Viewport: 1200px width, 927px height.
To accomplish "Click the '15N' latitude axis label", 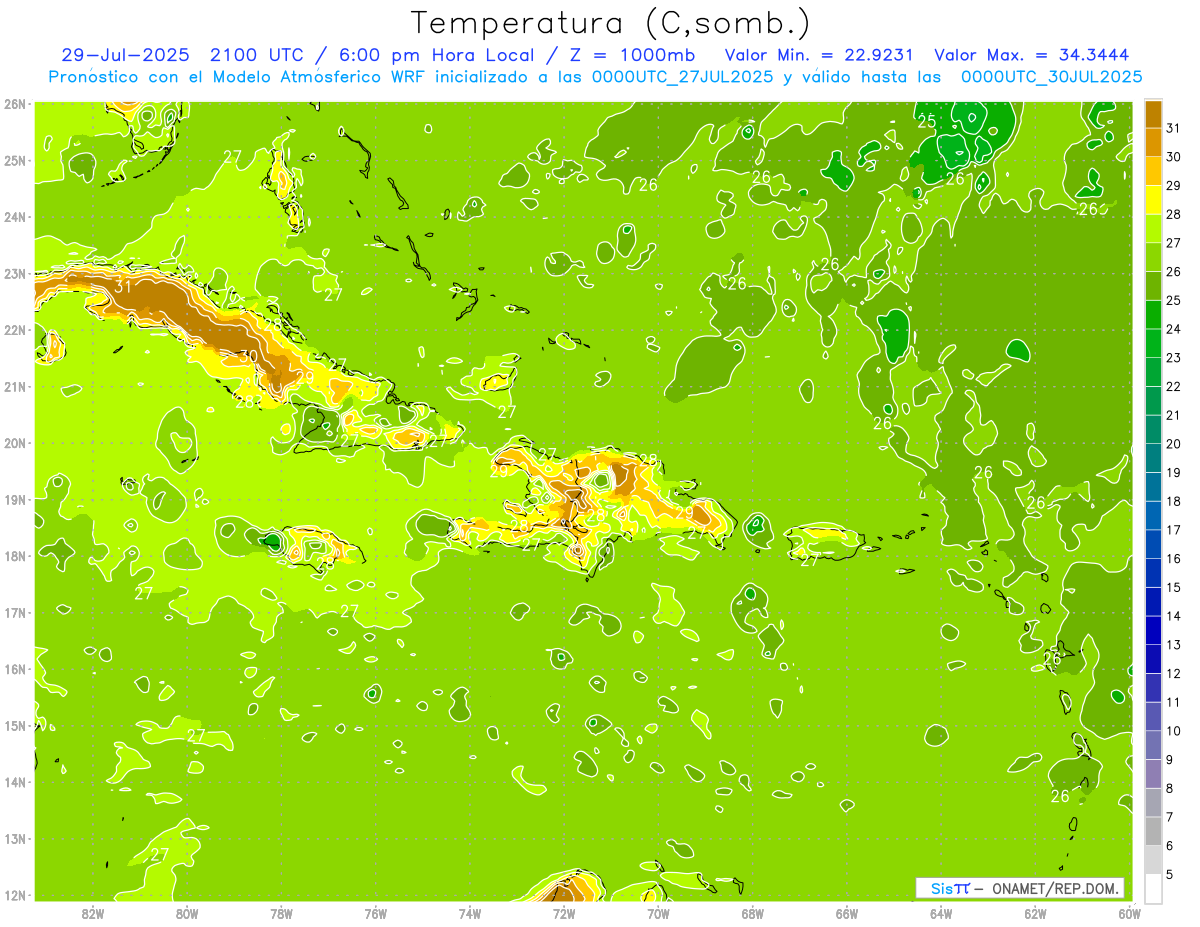I will point(15,725).
